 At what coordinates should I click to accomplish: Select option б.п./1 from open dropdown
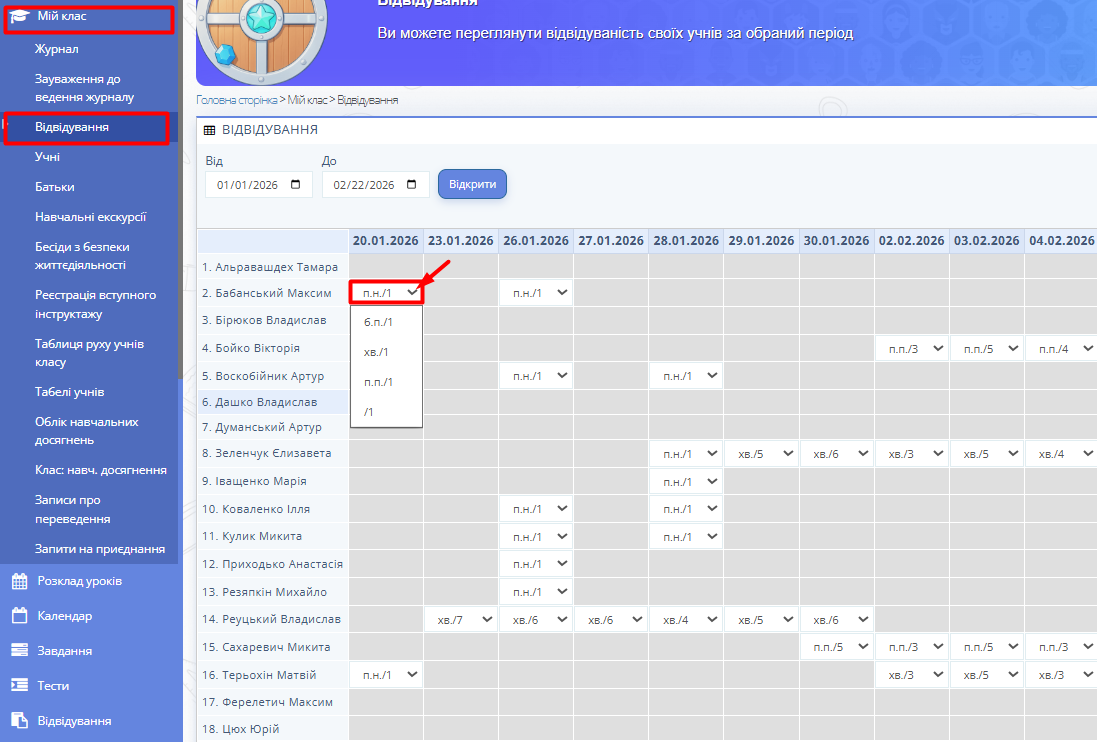click(x=379, y=322)
